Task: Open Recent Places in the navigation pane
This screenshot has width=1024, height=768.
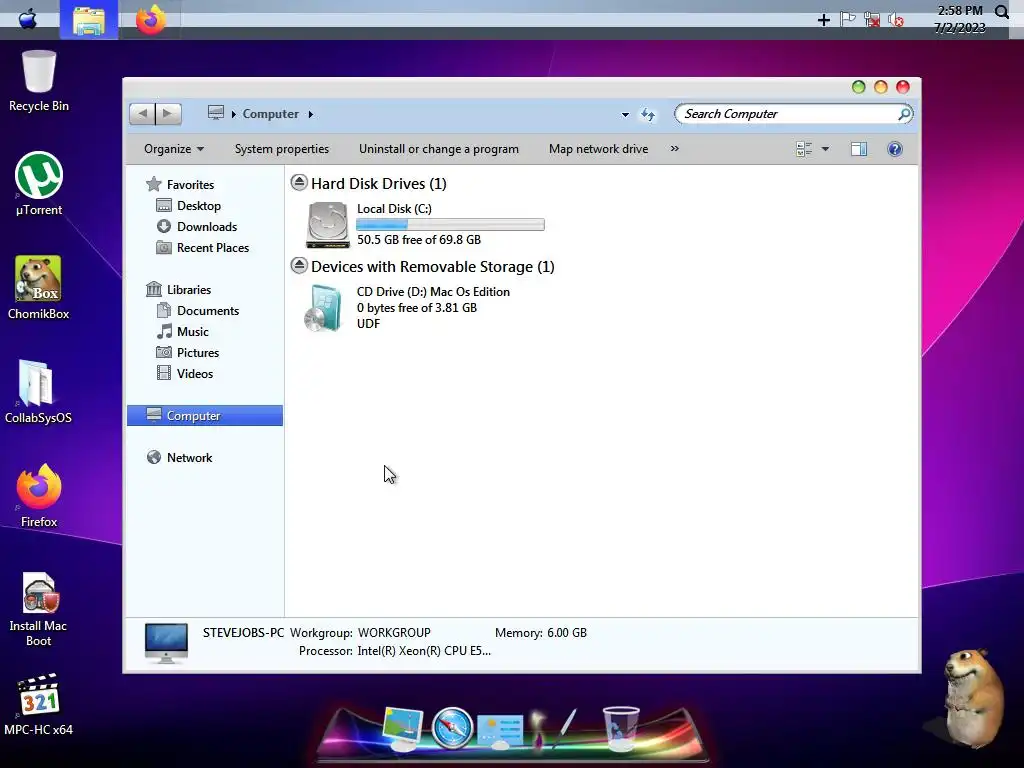Action: click(x=213, y=248)
